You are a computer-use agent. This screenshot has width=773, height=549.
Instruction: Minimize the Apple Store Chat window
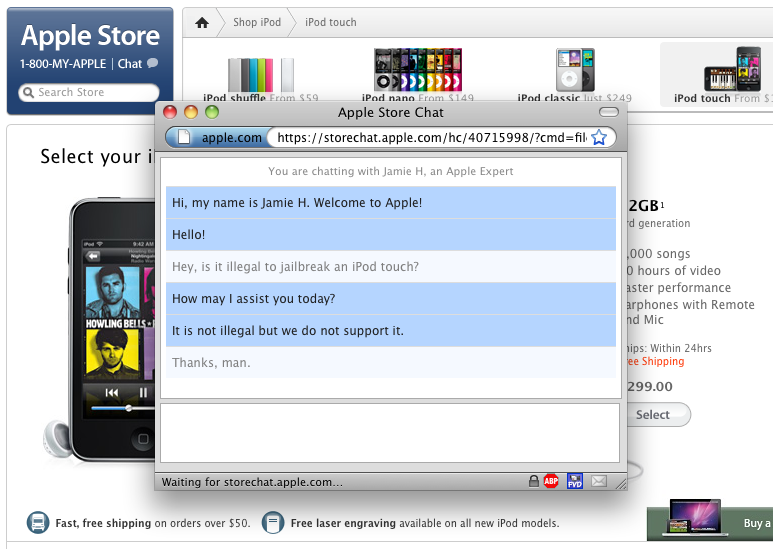[x=191, y=112]
